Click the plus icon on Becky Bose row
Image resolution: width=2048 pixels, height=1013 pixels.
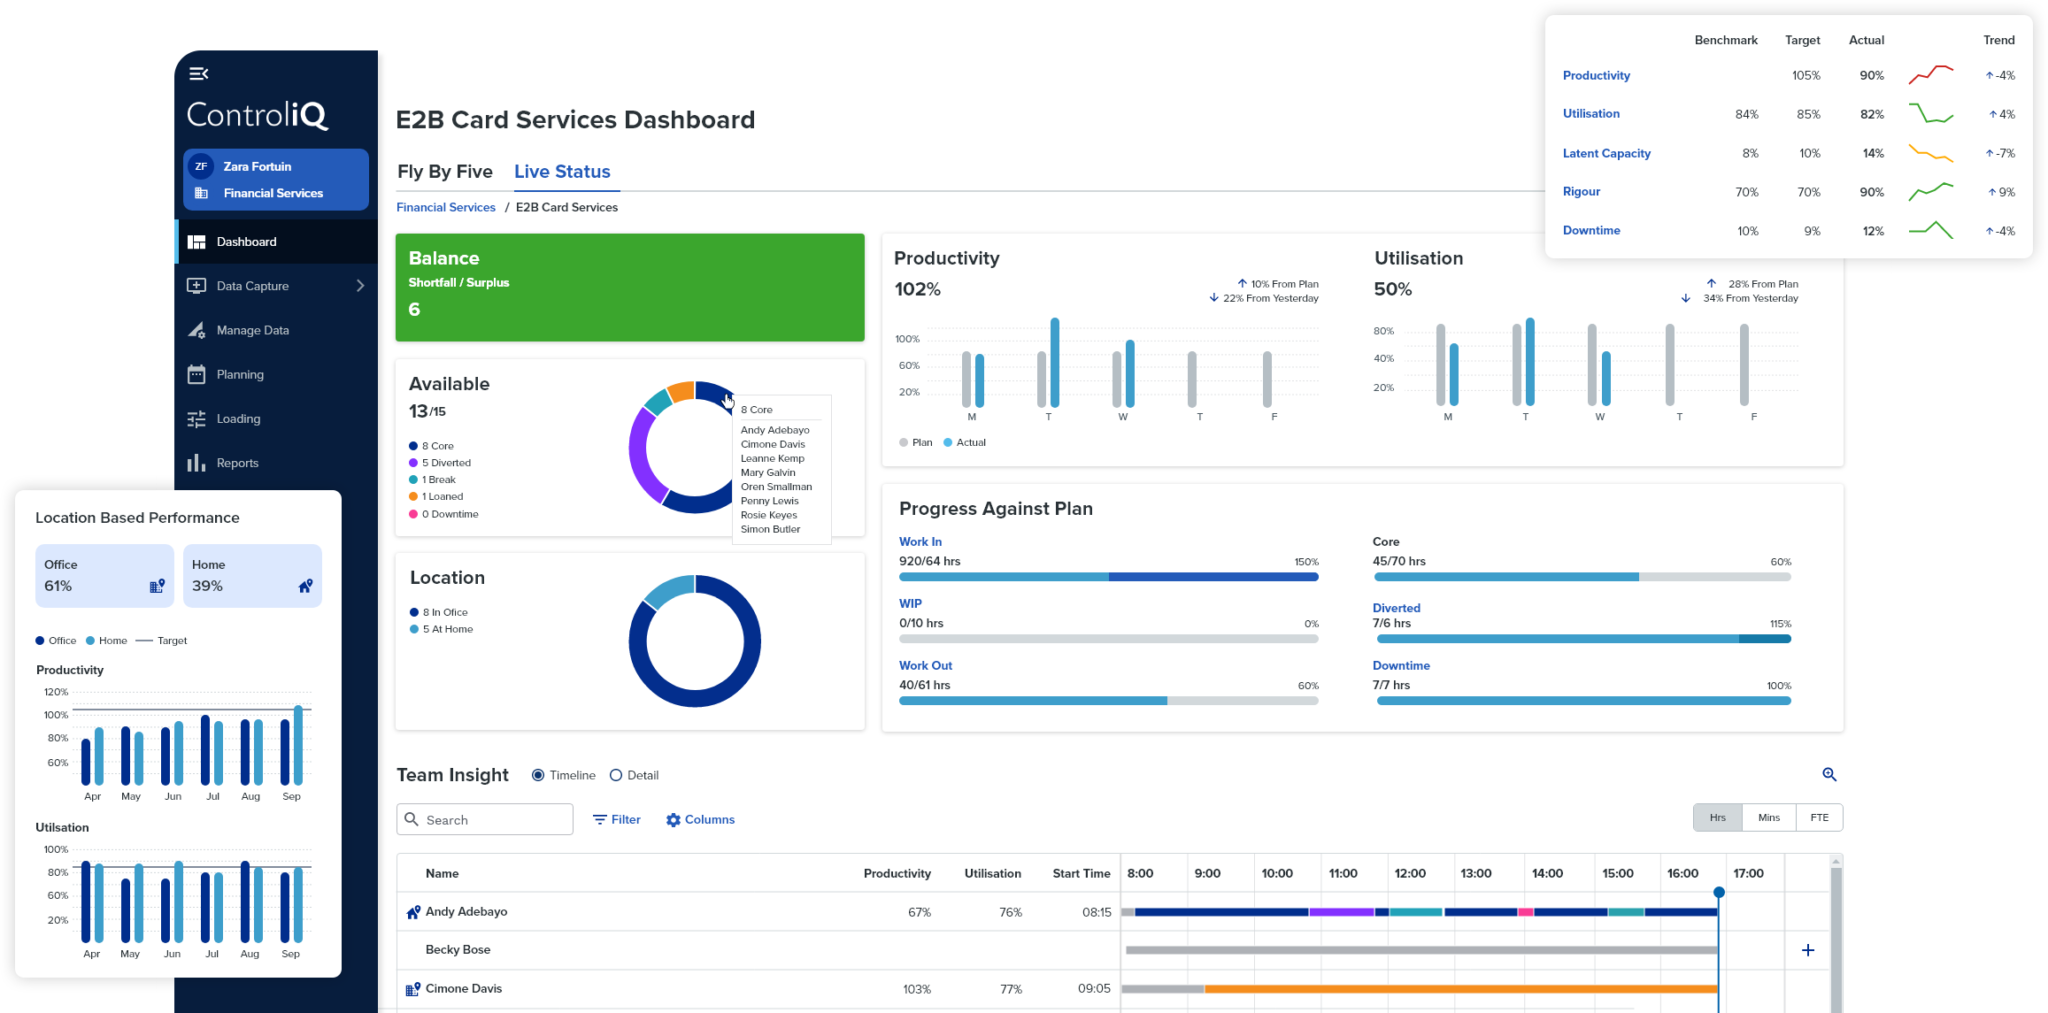click(1807, 950)
